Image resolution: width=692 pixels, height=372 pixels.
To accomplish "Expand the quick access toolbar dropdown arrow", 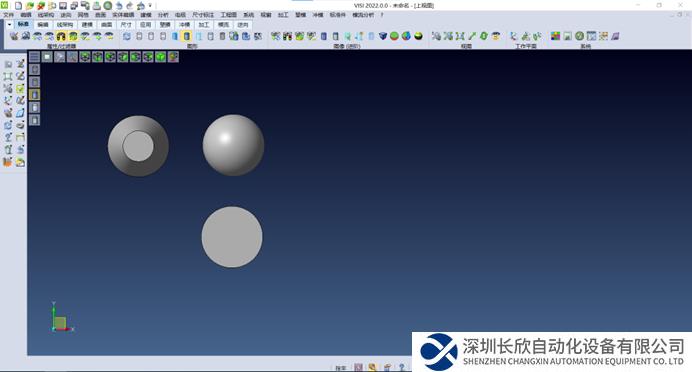I will coord(150,6).
